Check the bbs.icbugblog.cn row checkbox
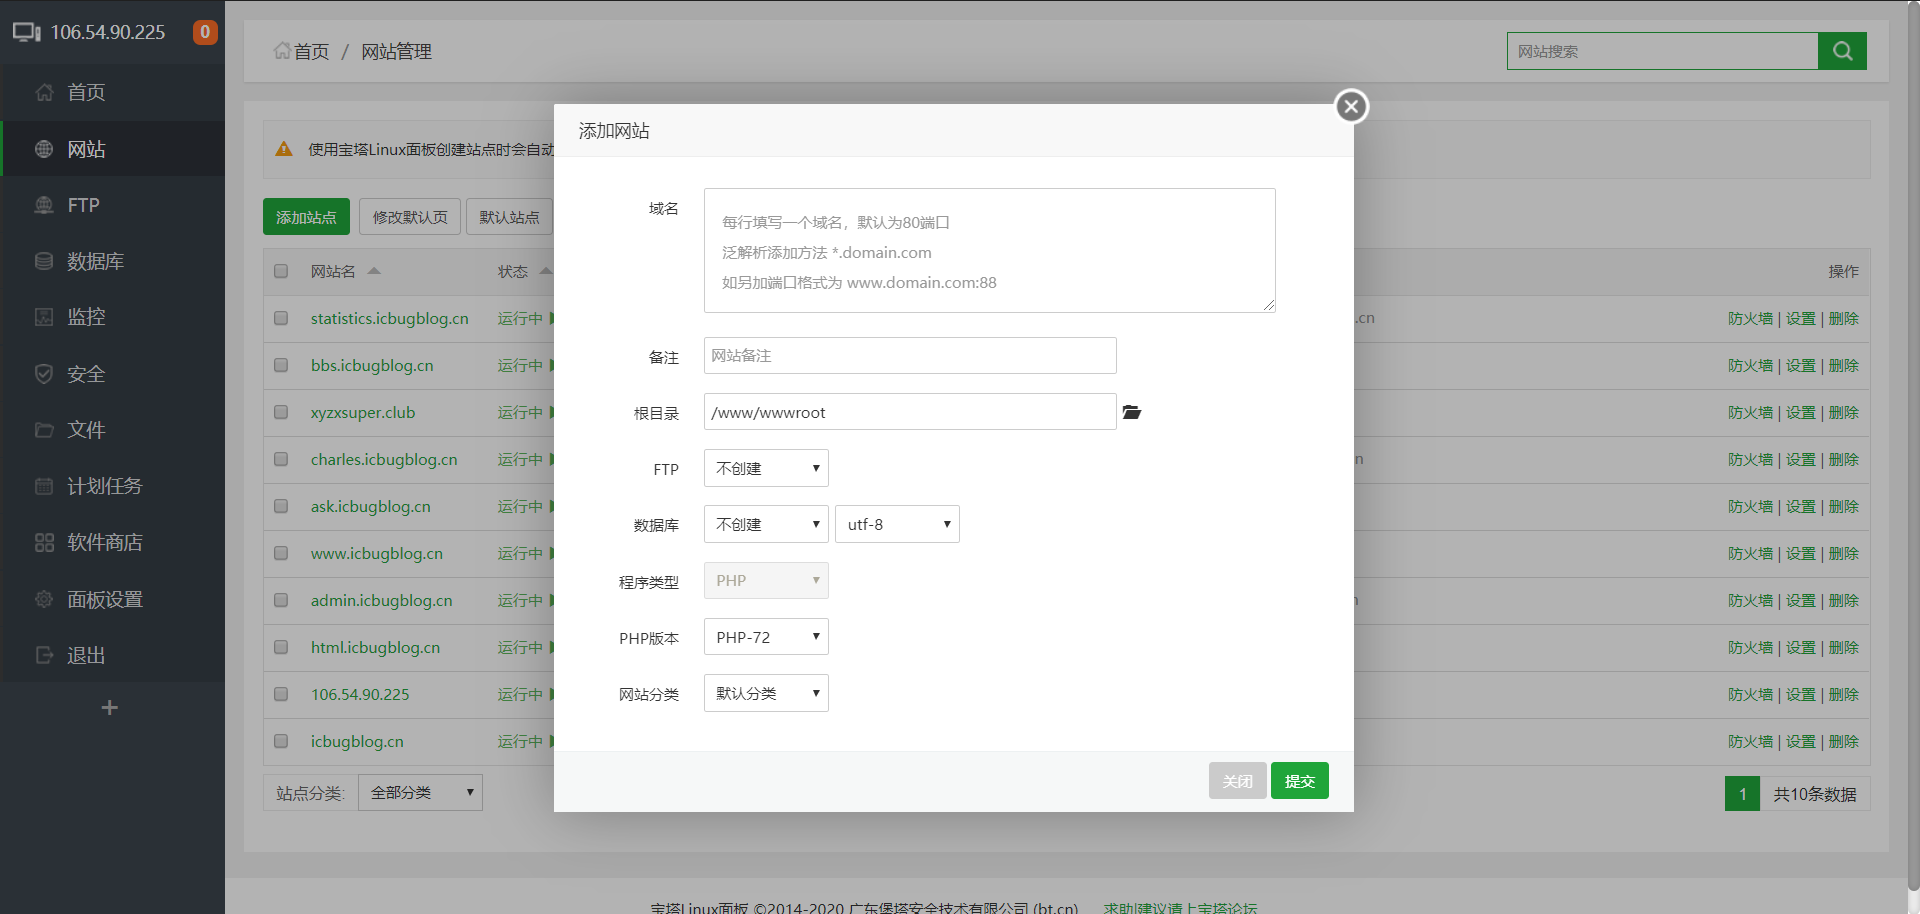Viewport: 1920px width, 914px height. point(281,365)
